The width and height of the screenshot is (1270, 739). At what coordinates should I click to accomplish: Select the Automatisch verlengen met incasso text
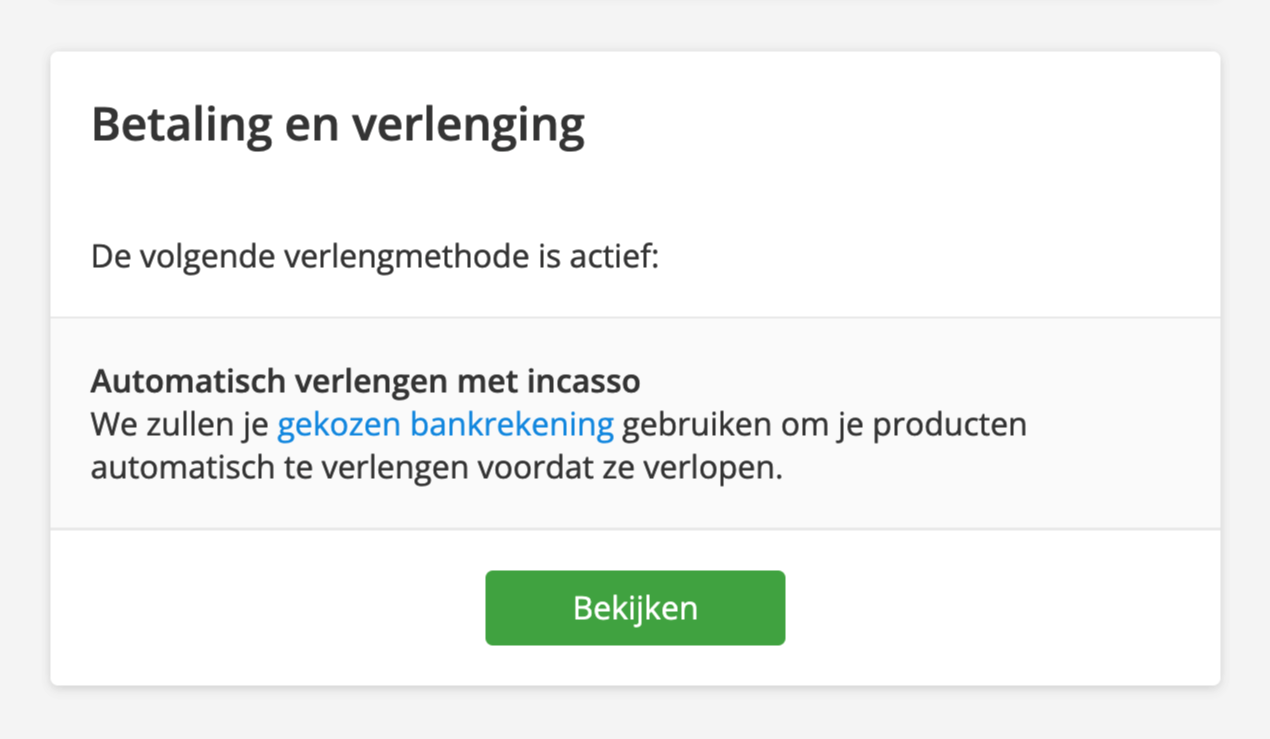[x=366, y=380]
